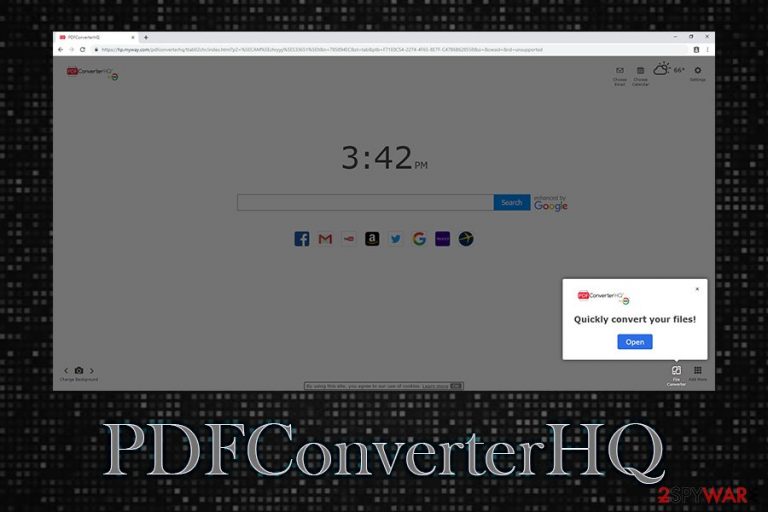
Task: Click the browser forward arrow
Action: [72, 49]
